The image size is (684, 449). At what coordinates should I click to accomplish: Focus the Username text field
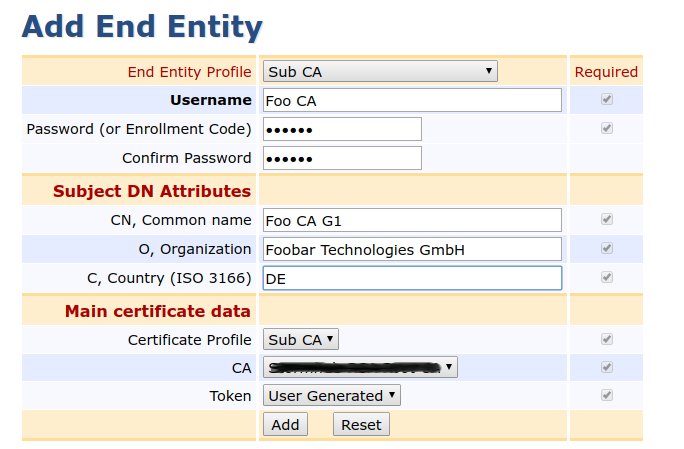tap(412, 100)
